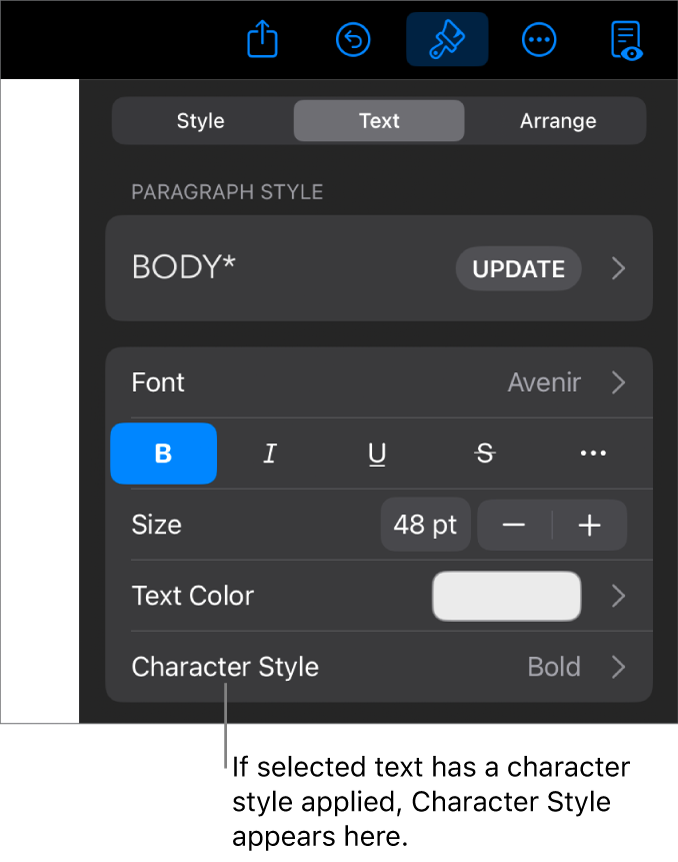Tap the 48 pt size field

click(x=425, y=526)
